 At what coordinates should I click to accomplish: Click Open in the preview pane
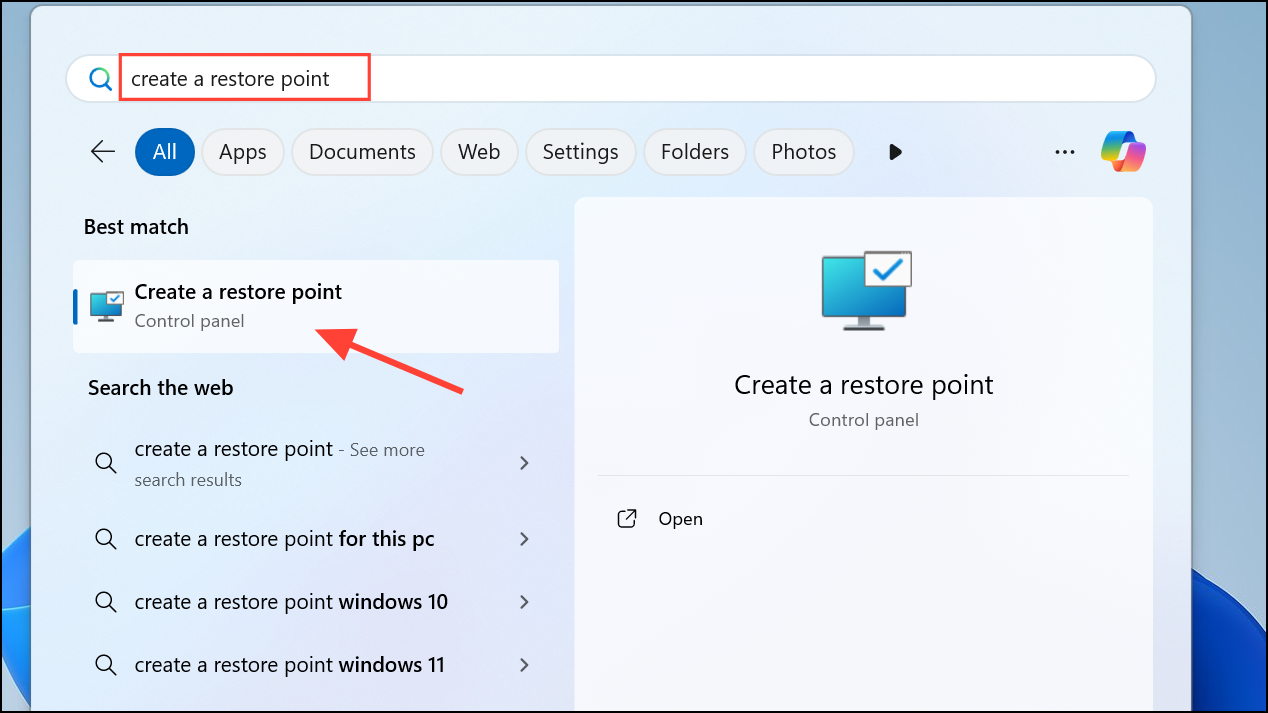(680, 519)
